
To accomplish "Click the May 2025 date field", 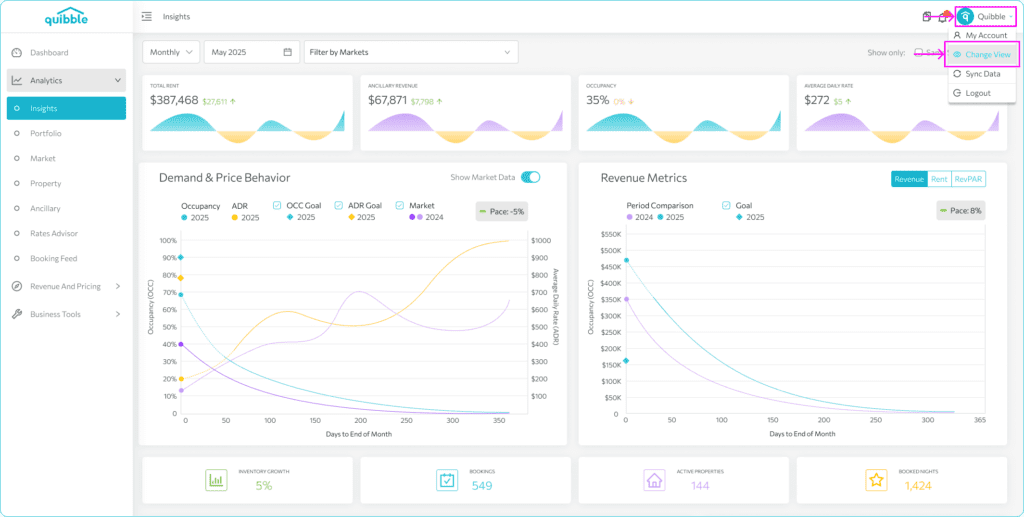I will coord(252,52).
